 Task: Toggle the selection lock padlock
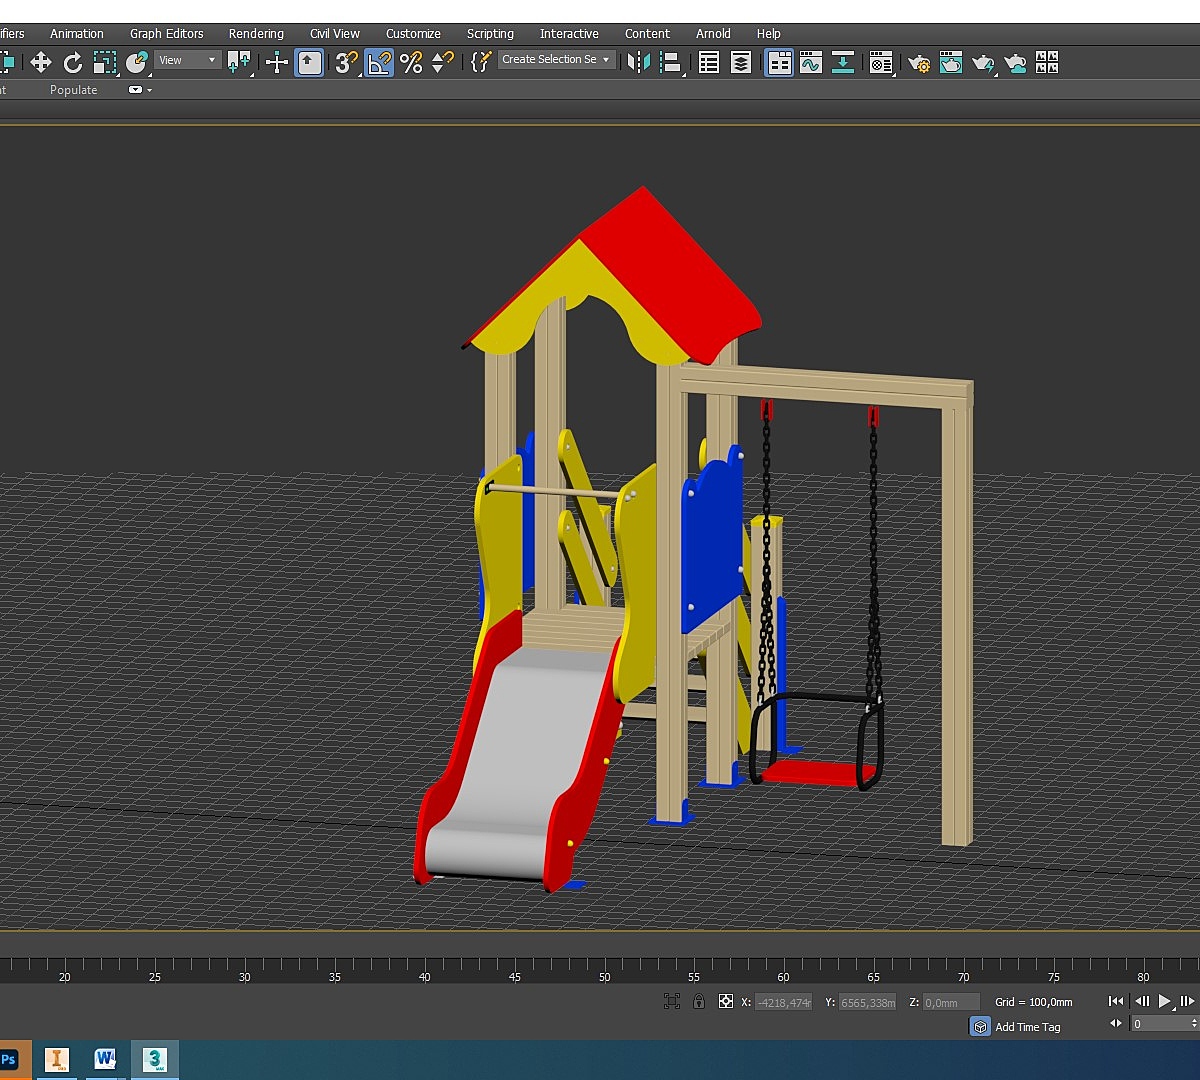[698, 1001]
